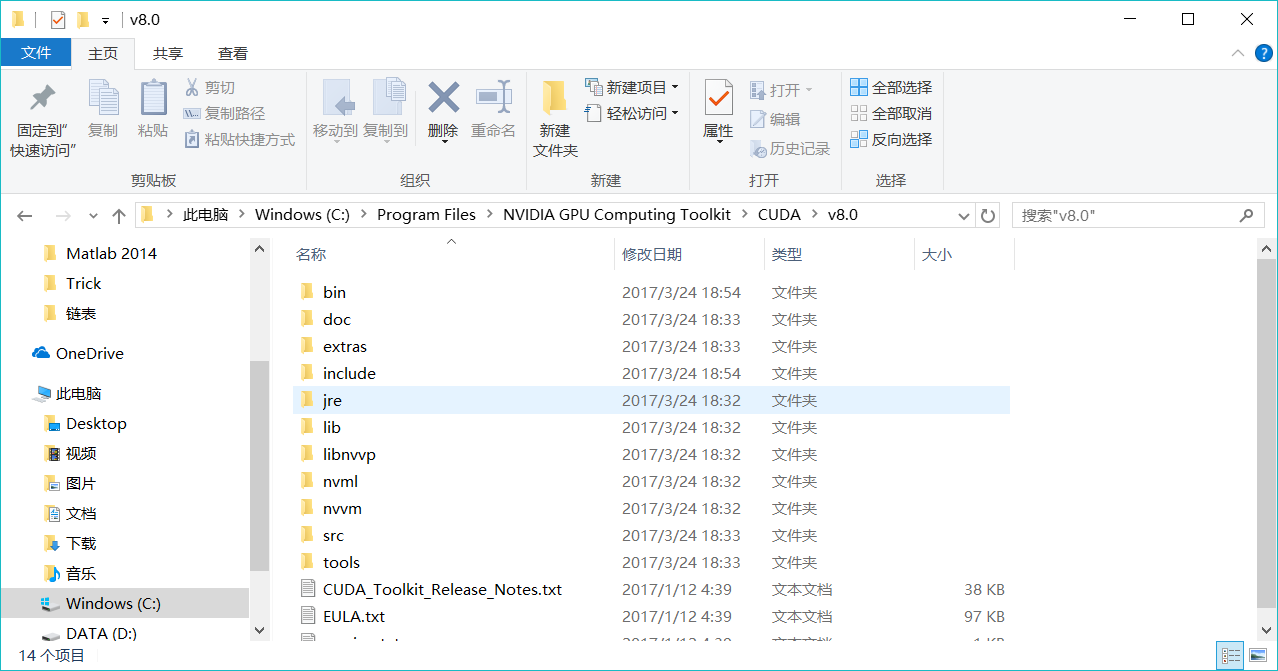
Task: Click the file list scroll down arrow
Action: (1268, 631)
